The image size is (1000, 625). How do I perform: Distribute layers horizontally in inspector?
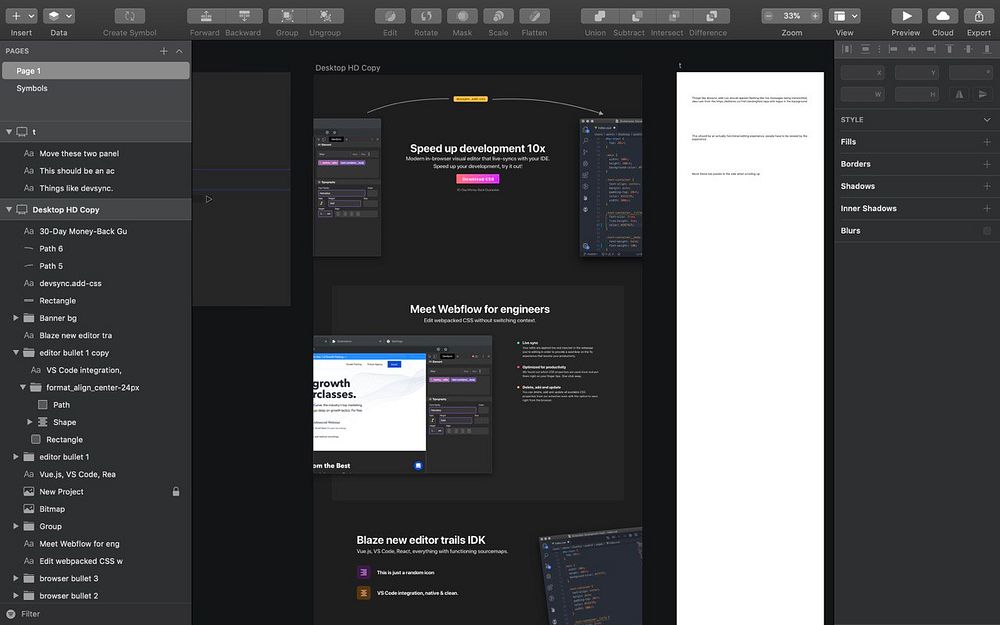coord(847,49)
